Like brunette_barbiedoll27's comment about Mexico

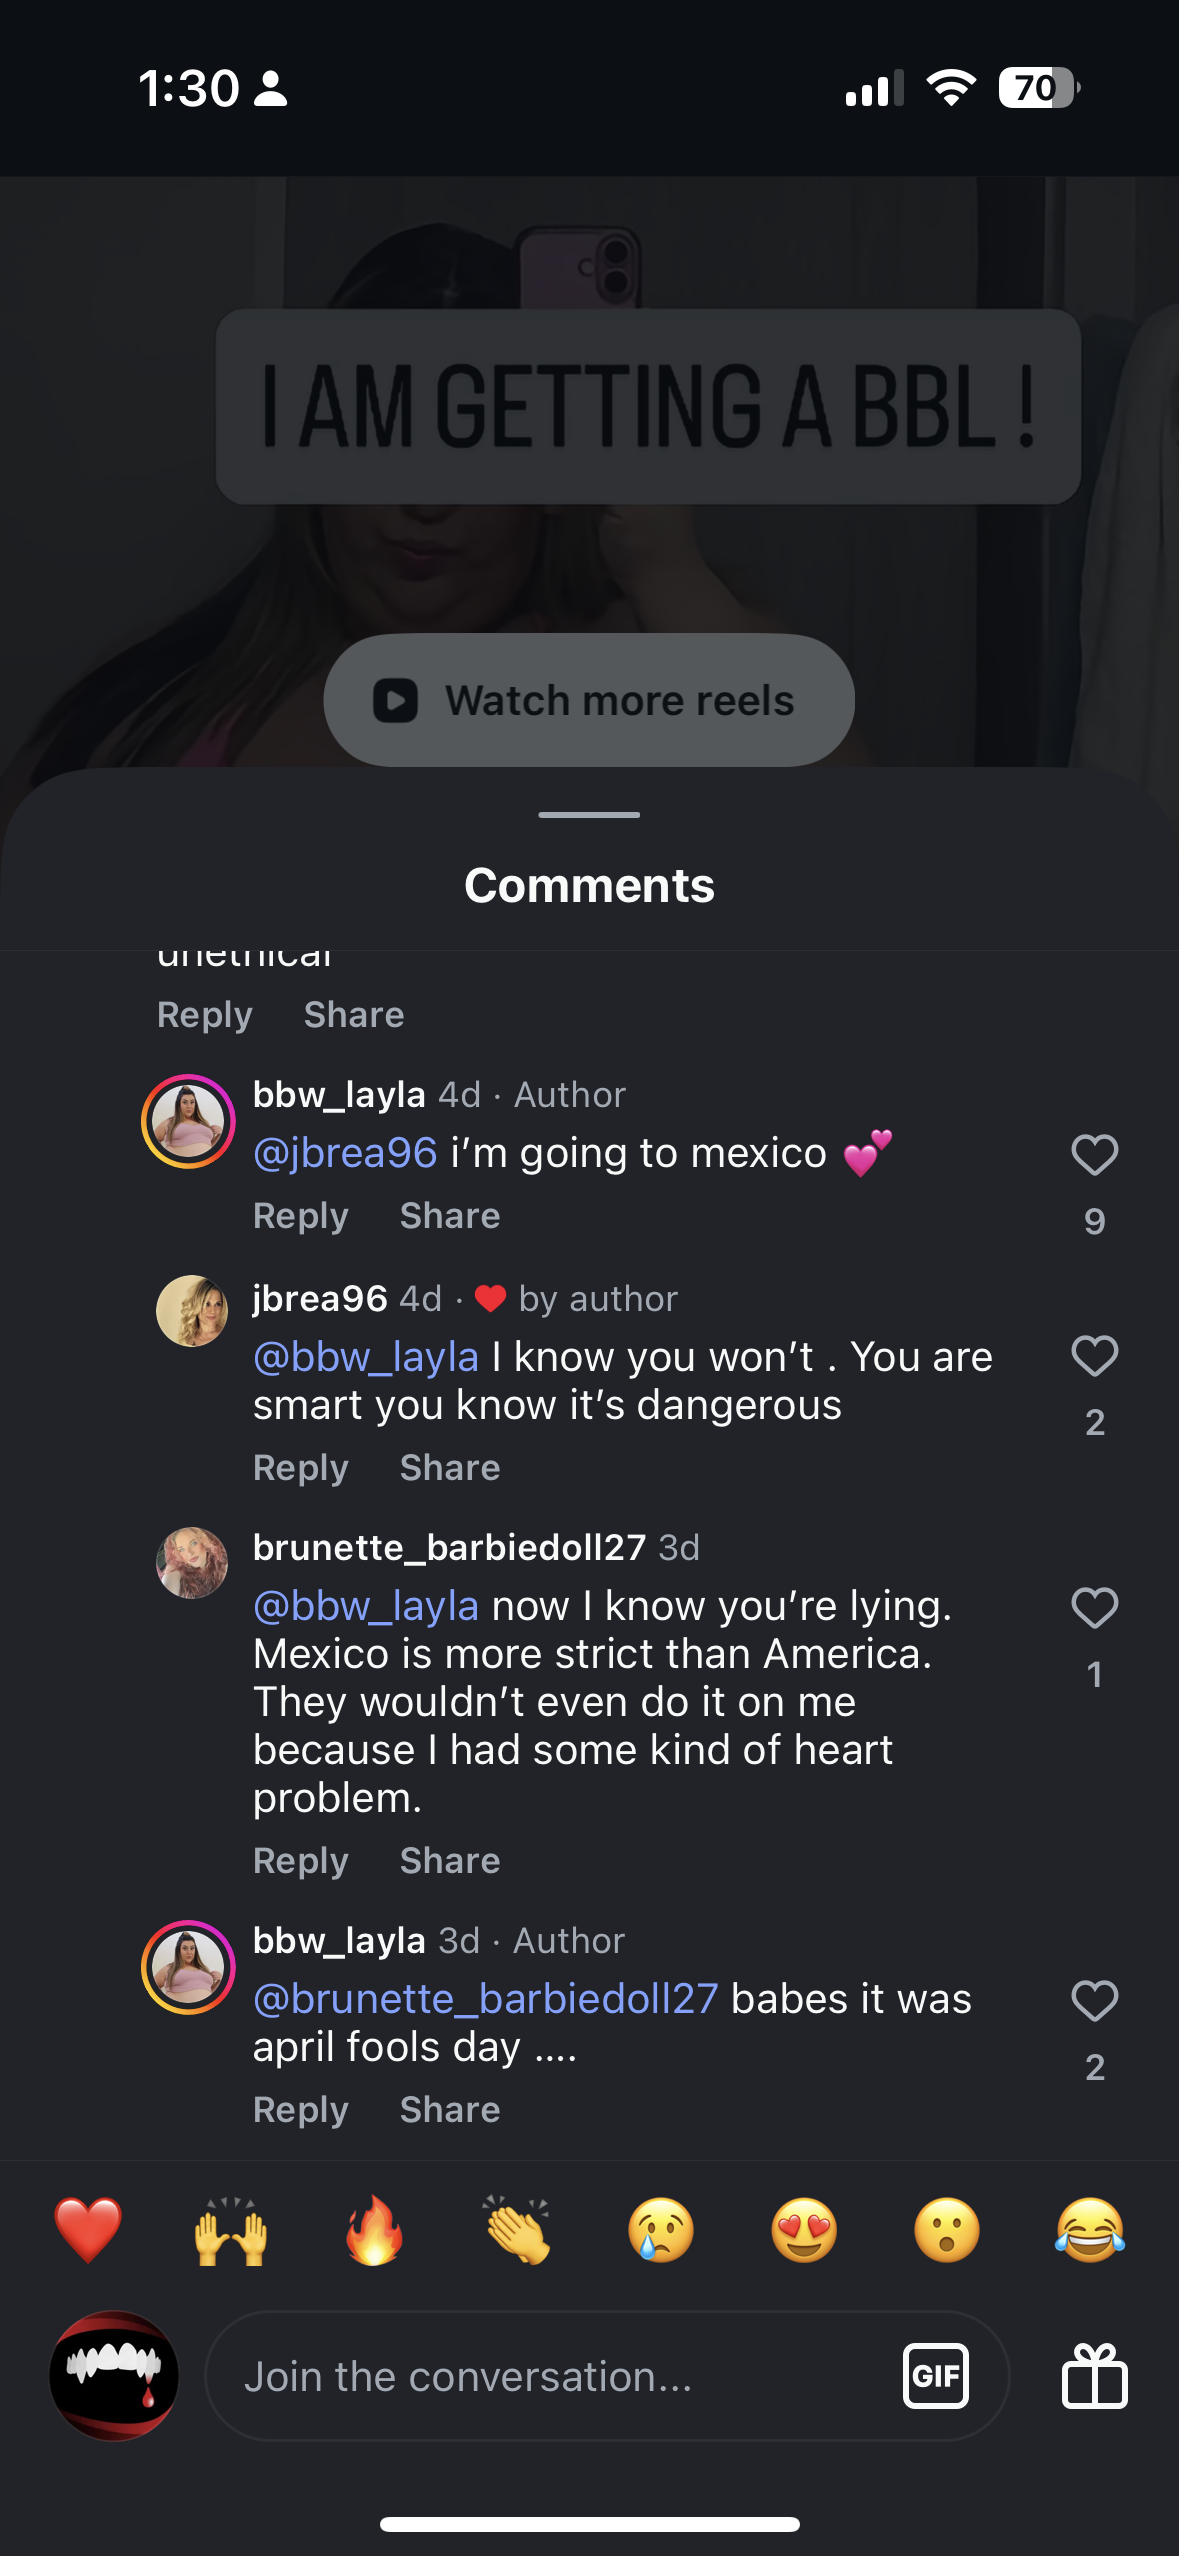pyautogui.click(x=1094, y=1609)
